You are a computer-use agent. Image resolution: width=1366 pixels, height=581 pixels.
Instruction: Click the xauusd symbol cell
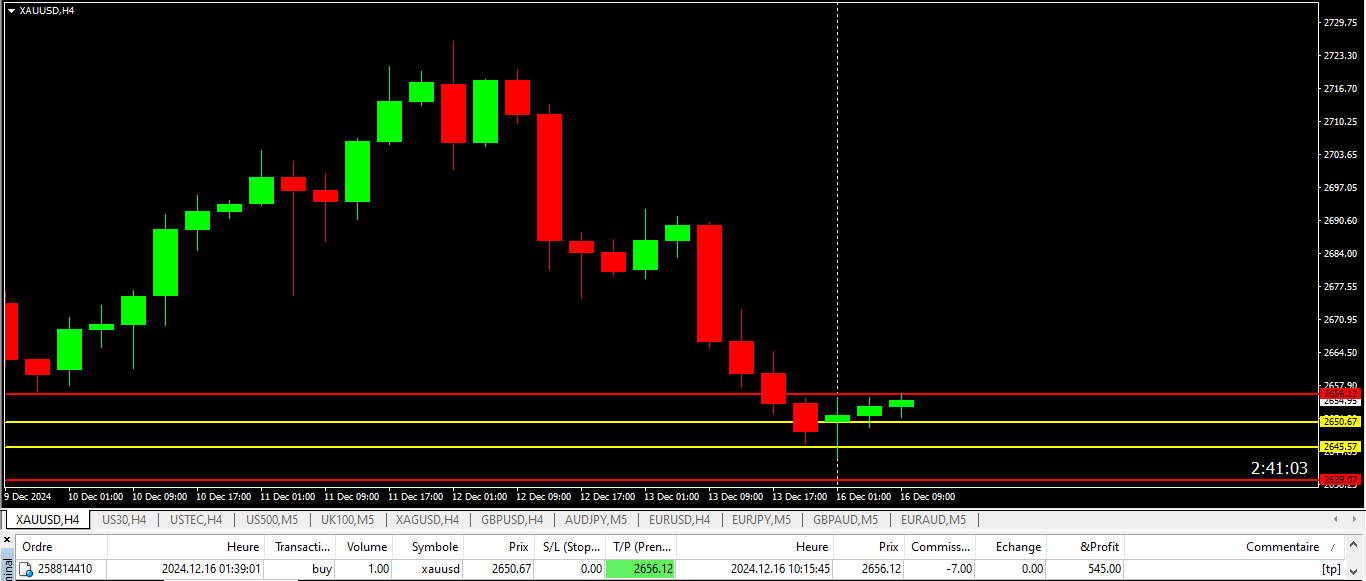pos(440,569)
